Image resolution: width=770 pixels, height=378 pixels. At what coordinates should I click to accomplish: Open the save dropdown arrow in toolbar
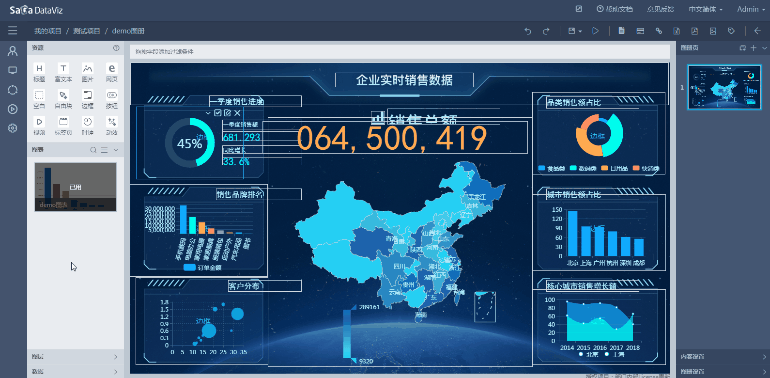coord(580,31)
